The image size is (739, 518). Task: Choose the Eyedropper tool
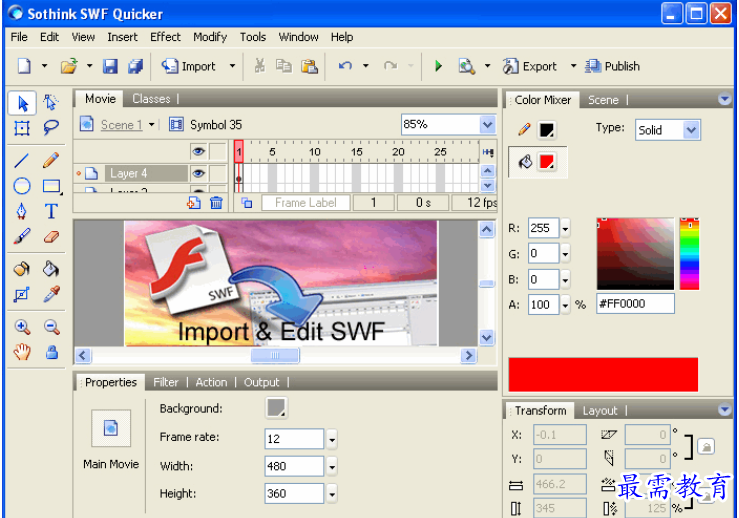click(x=51, y=294)
